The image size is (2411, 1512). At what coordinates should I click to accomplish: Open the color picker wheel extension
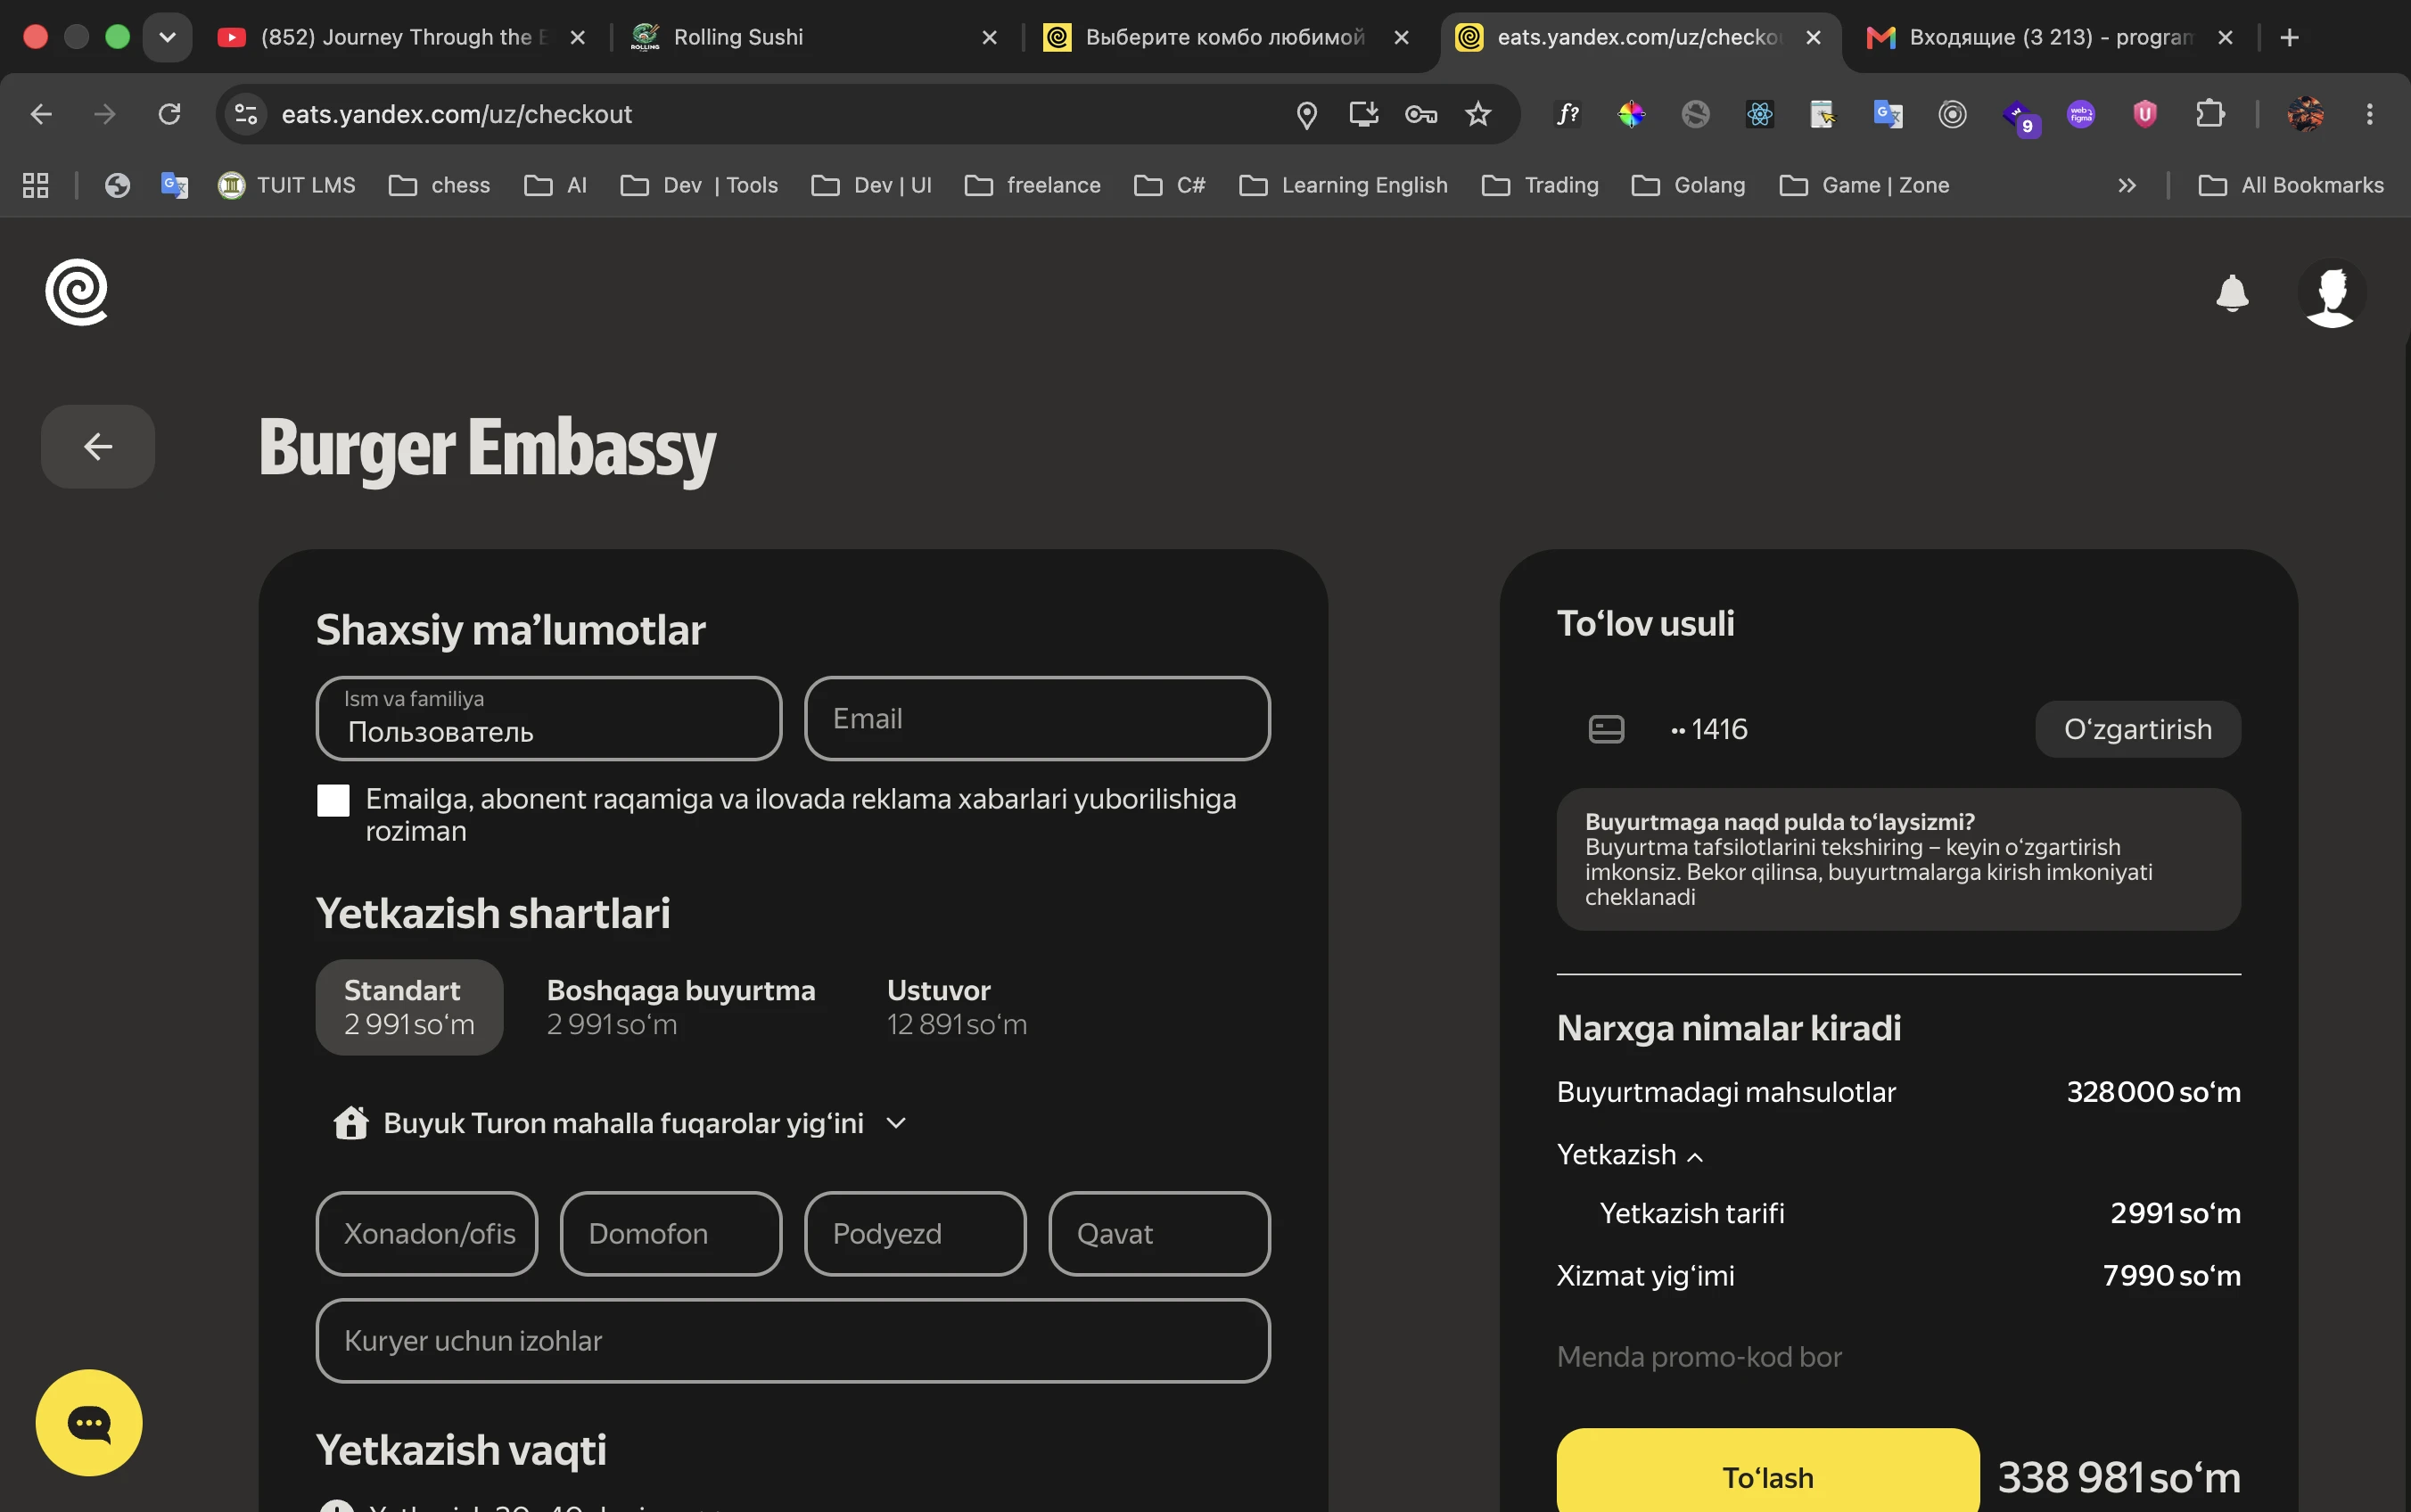(x=1631, y=114)
